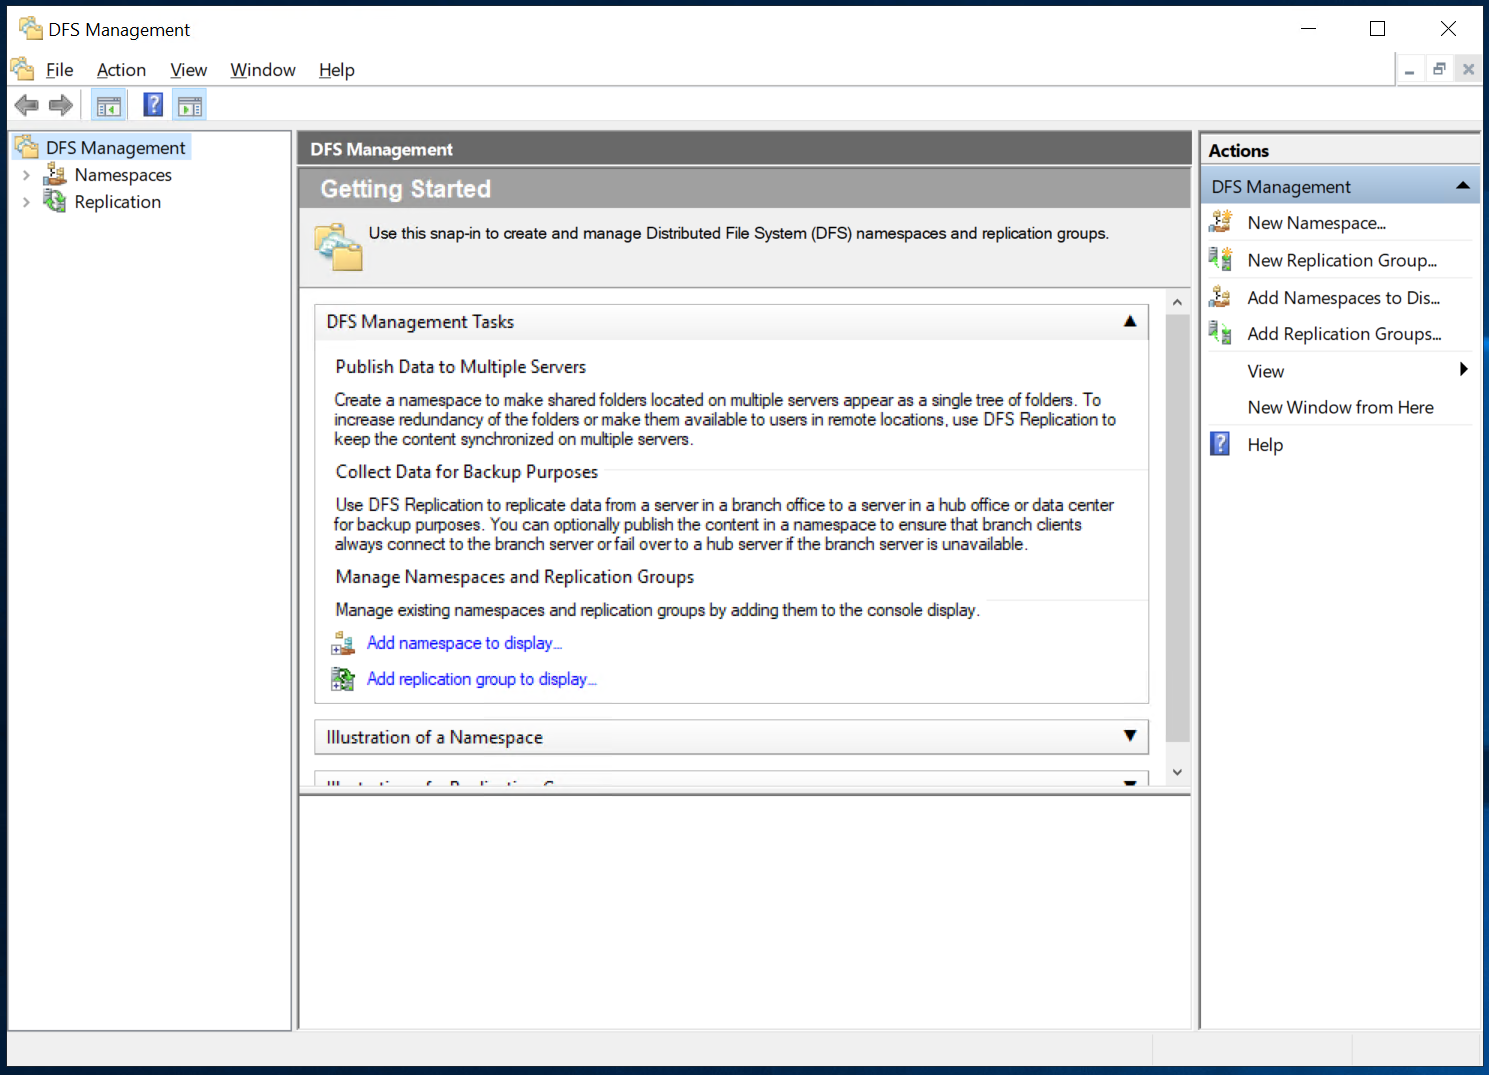Click the Replication node icon in tree
This screenshot has height=1075, width=1489.
click(x=55, y=202)
